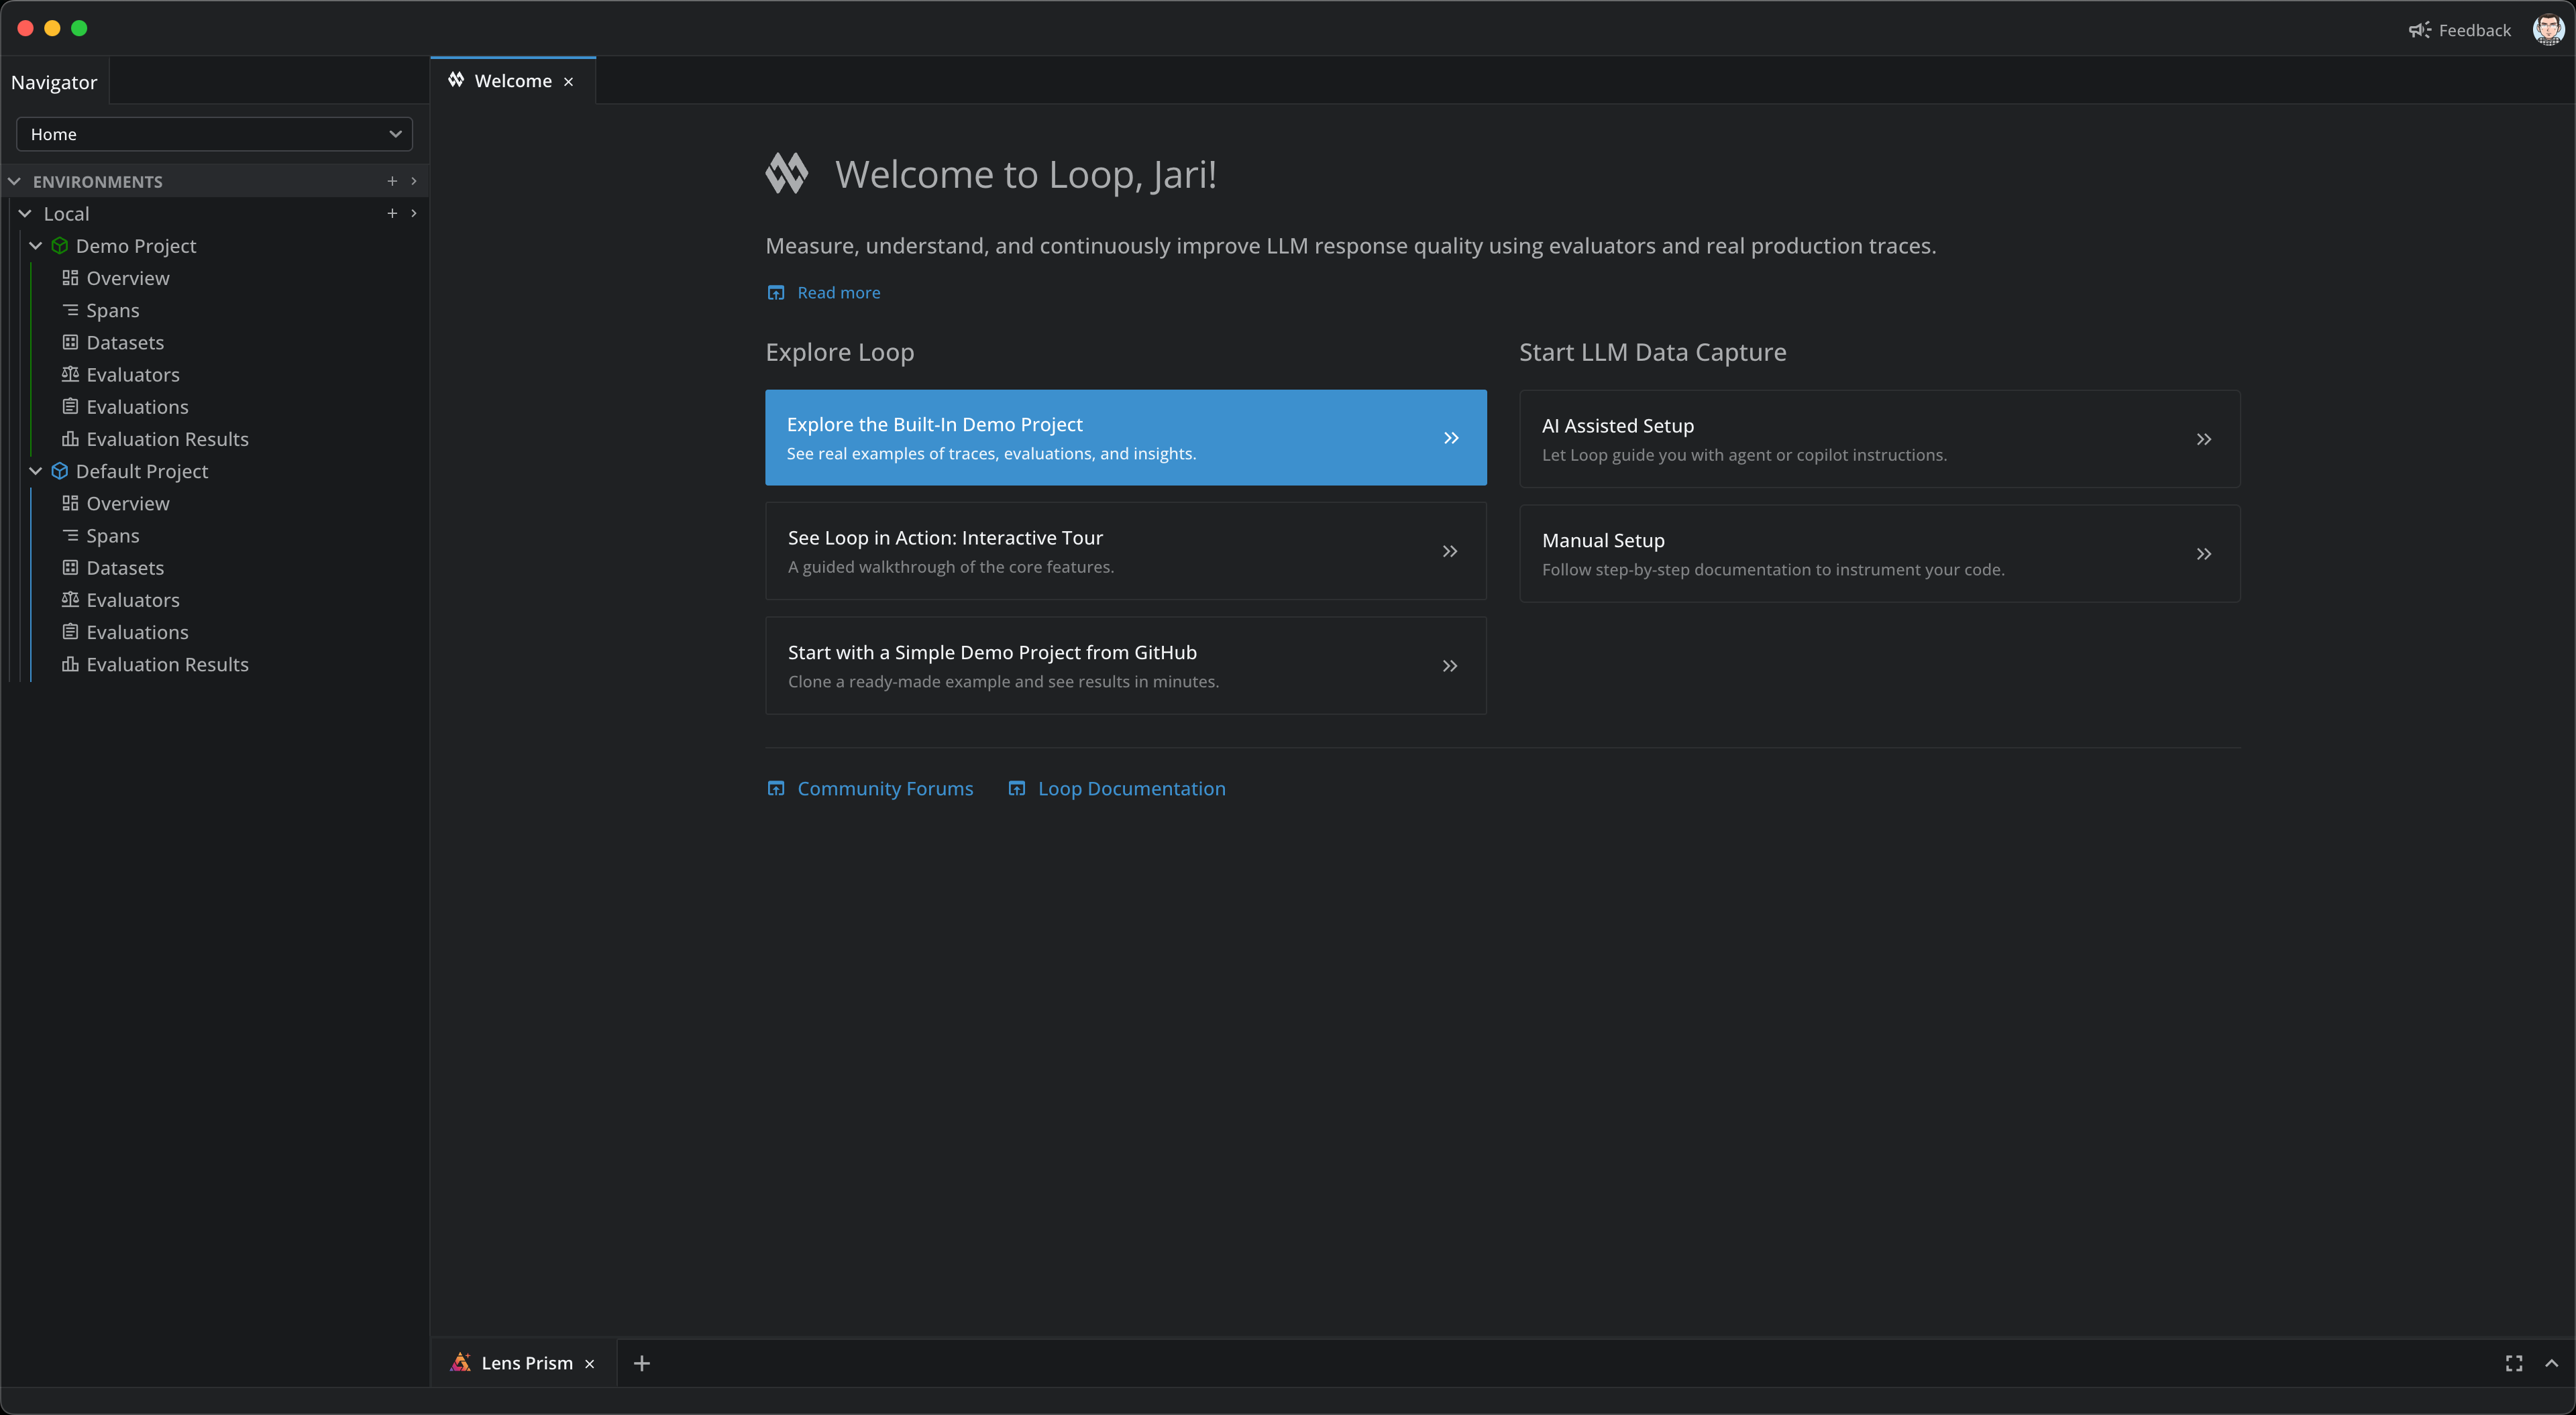Click the plus icon beside ENVIRONMENTS
Screen dimensions: 2576x1415
[392, 181]
